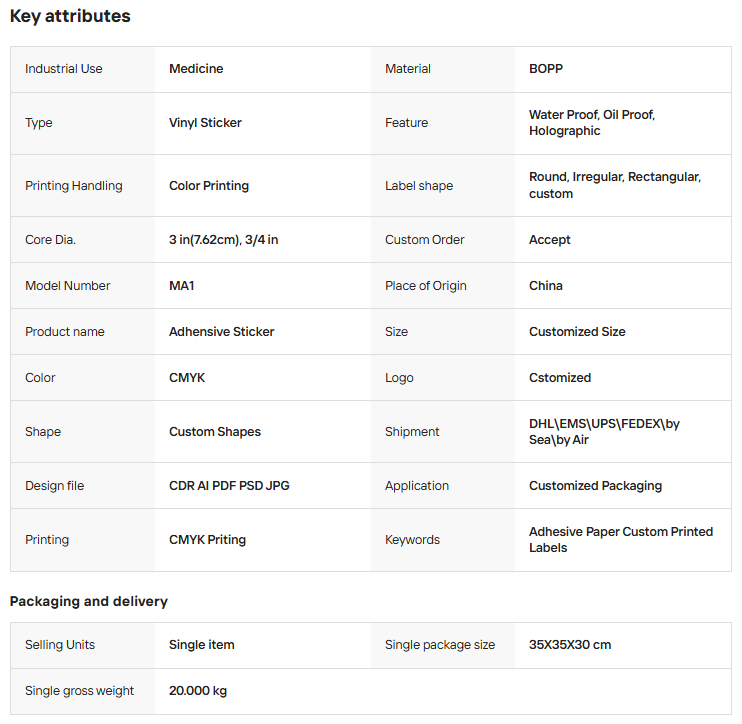Select the MA1 model number value
This screenshot has width=742, height=724.
click(x=182, y=286)
